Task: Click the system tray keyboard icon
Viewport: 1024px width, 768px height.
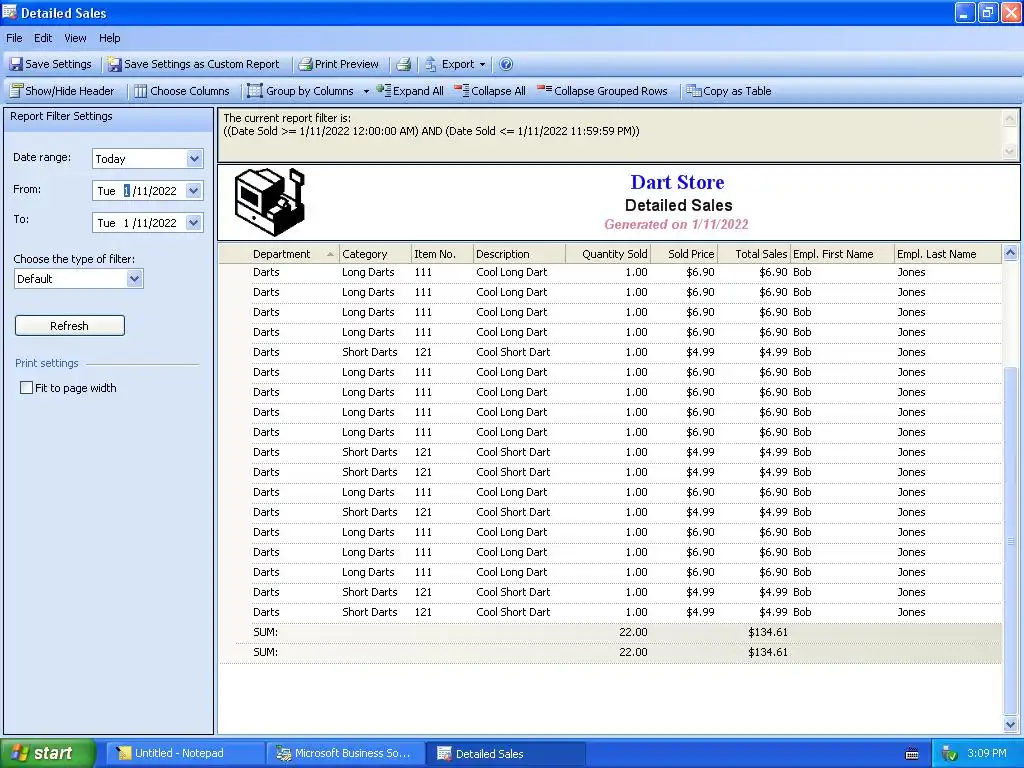Action: (x=912, y=754)
